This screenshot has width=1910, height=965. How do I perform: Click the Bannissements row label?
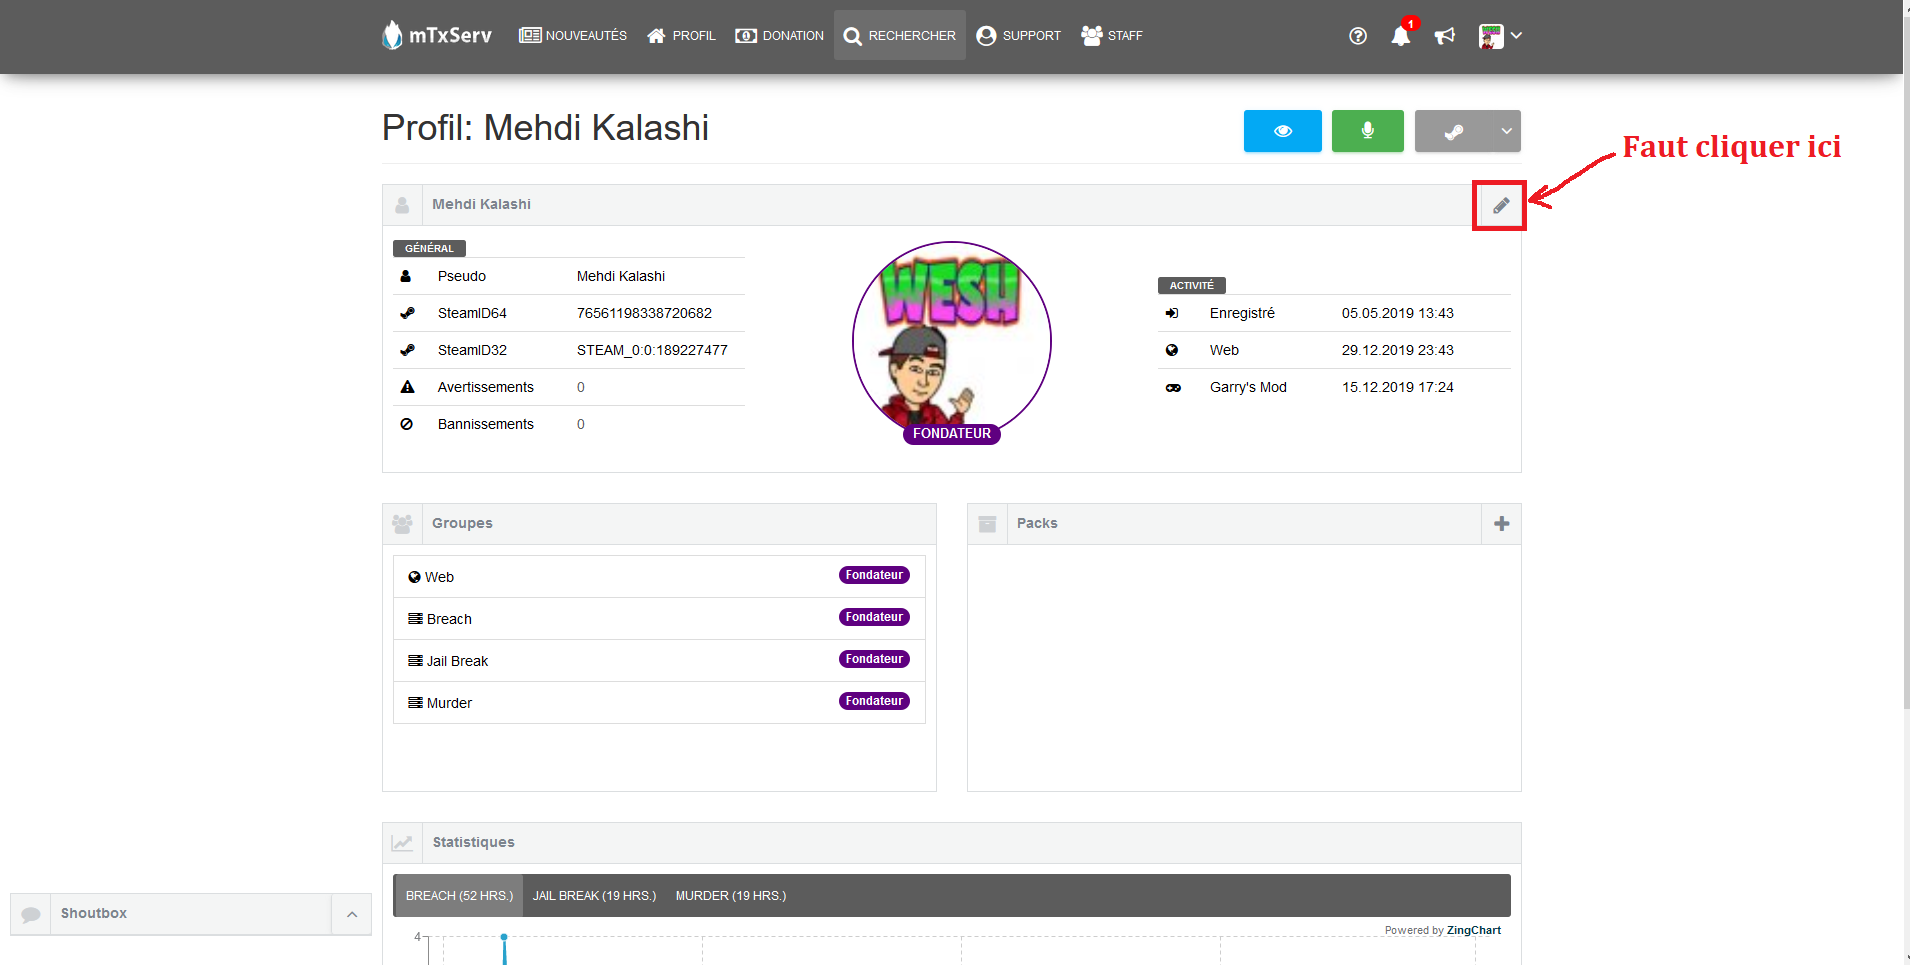point(486,424)
